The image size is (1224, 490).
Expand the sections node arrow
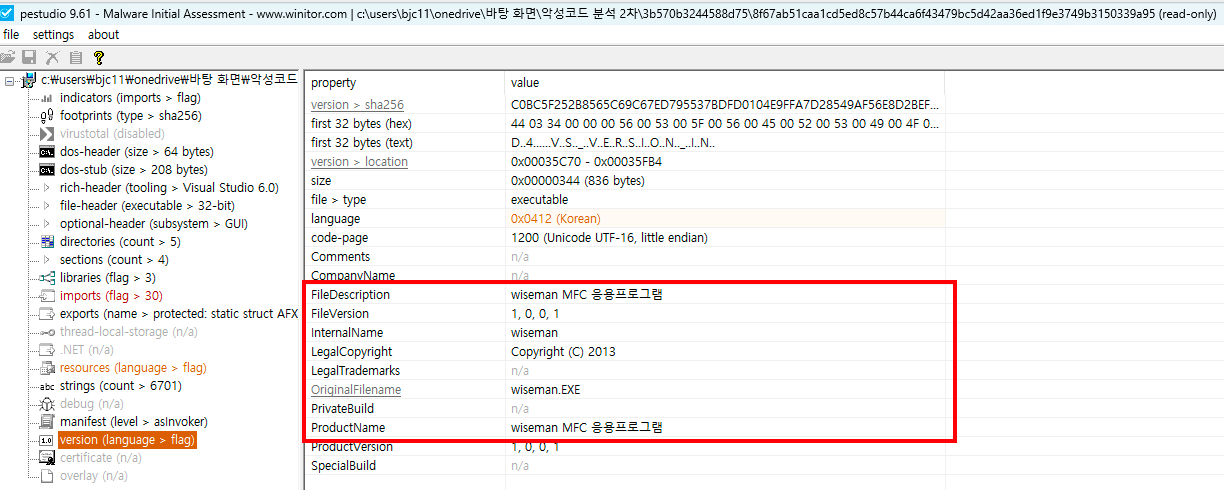46,260
